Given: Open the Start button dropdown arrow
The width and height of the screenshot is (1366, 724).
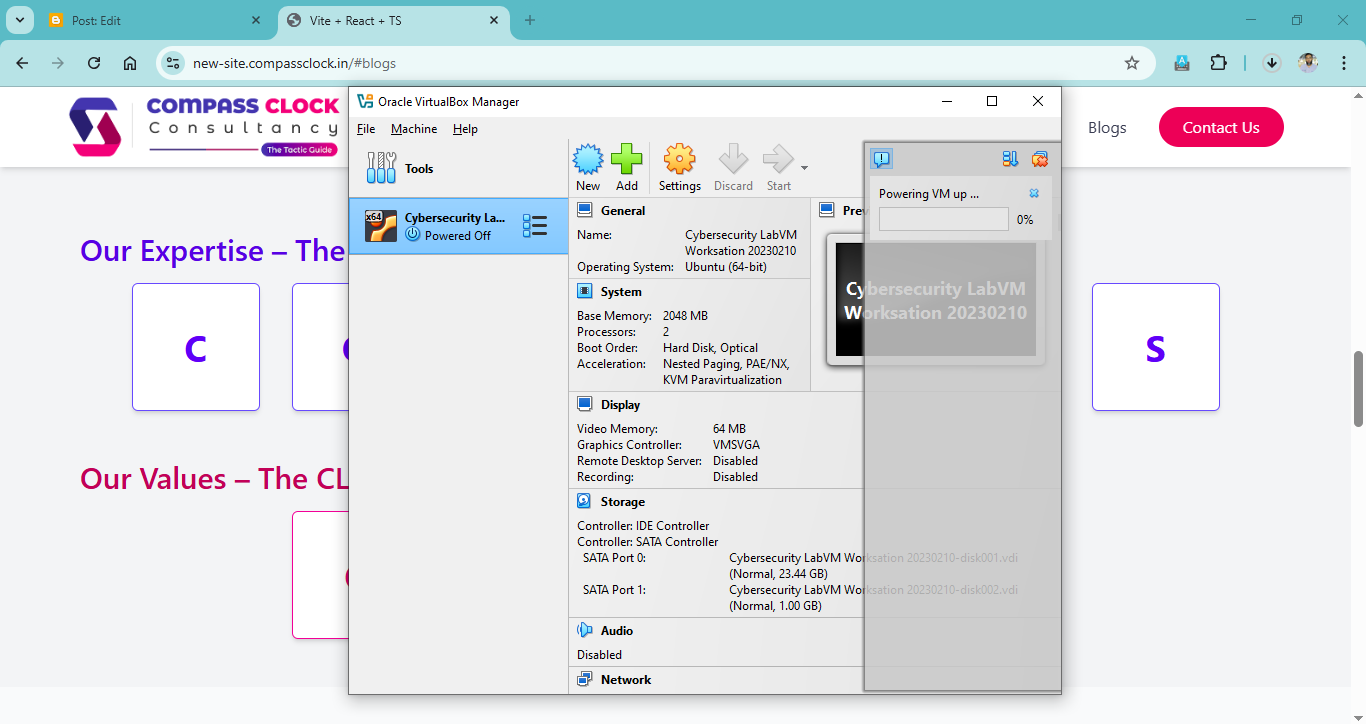Looking at the screenshot, I should [804, 168].
